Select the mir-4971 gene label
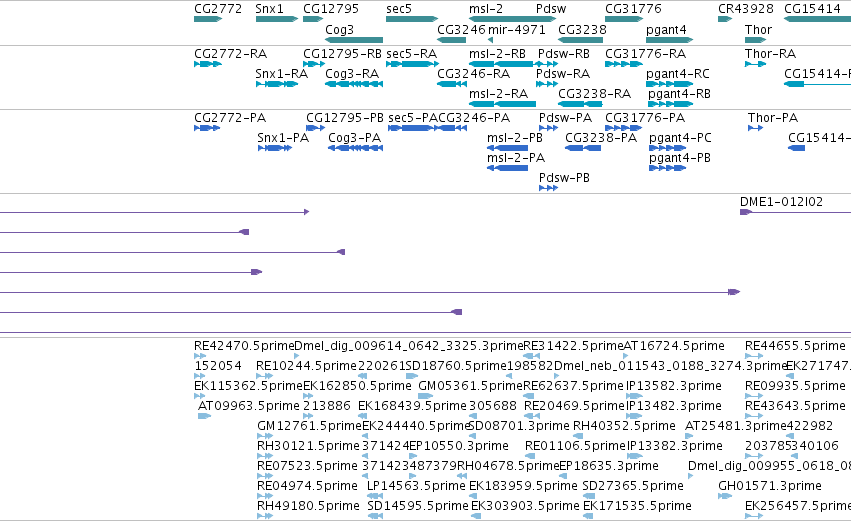The height and width of the screenshot is (521, 851). tap(517, 30)
